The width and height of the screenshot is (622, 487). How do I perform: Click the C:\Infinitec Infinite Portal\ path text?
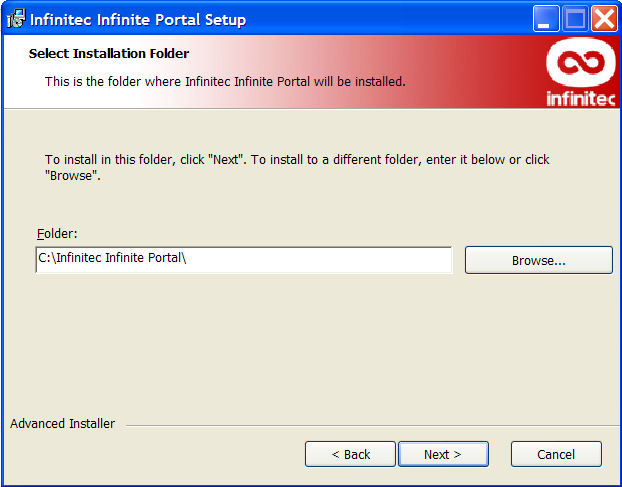coord(112,258)
